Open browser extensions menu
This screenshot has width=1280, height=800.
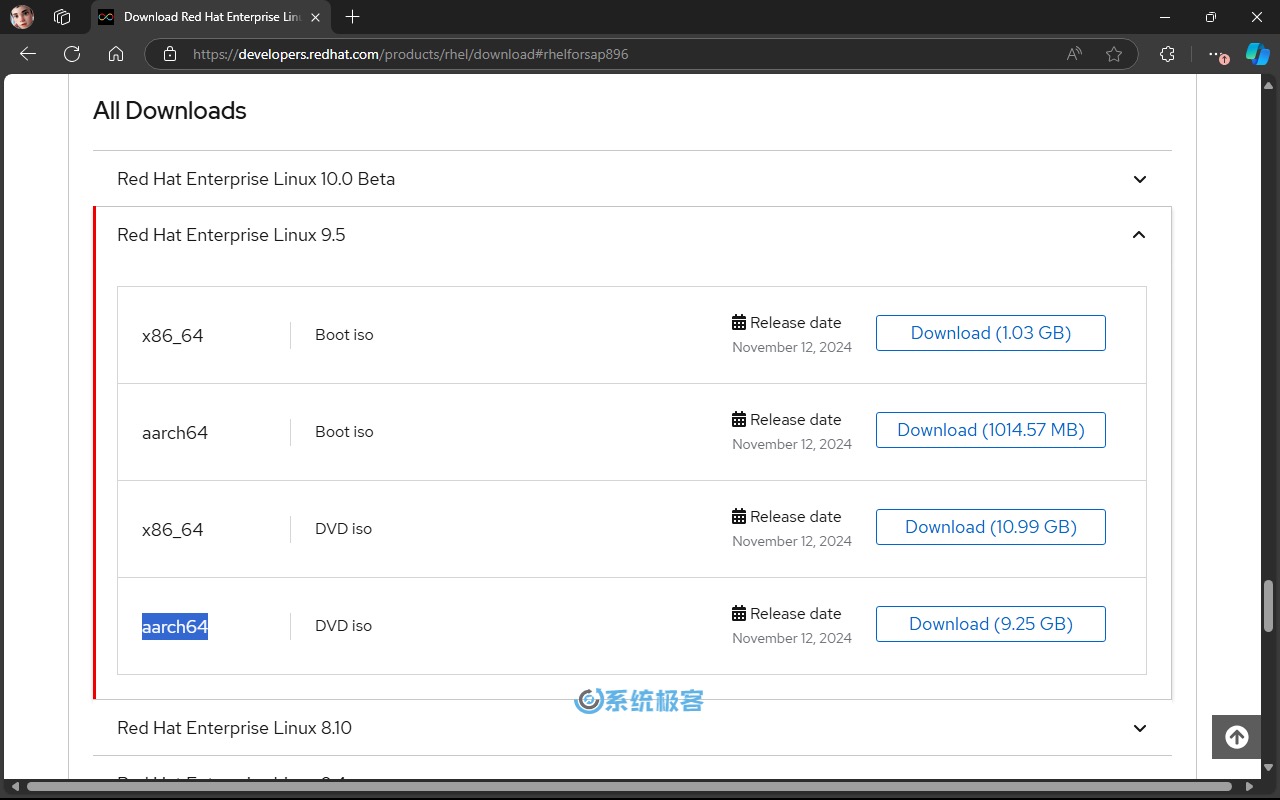1167,54
